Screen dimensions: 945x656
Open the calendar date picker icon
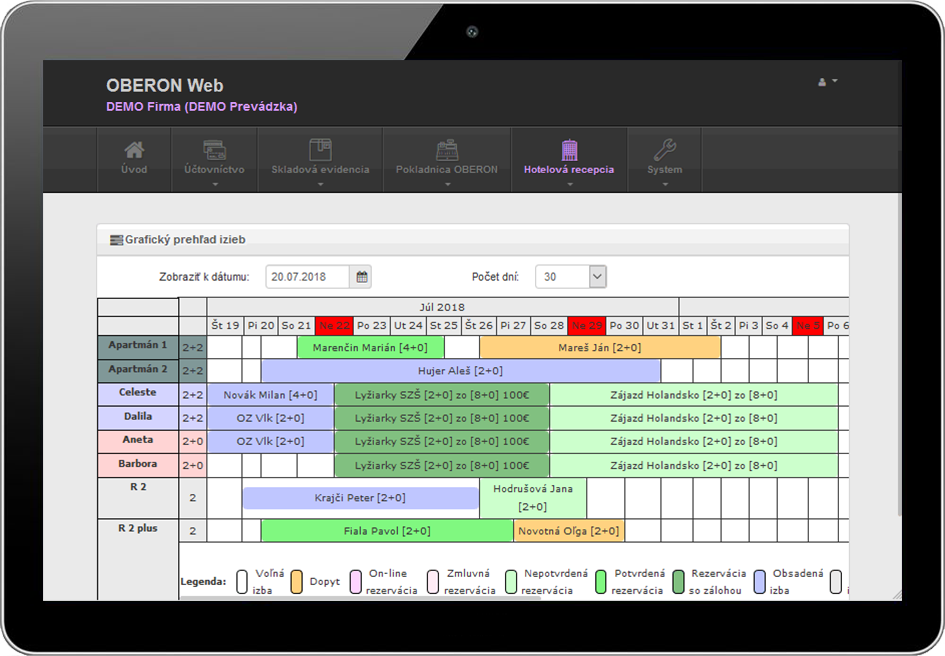coord(362,277)
